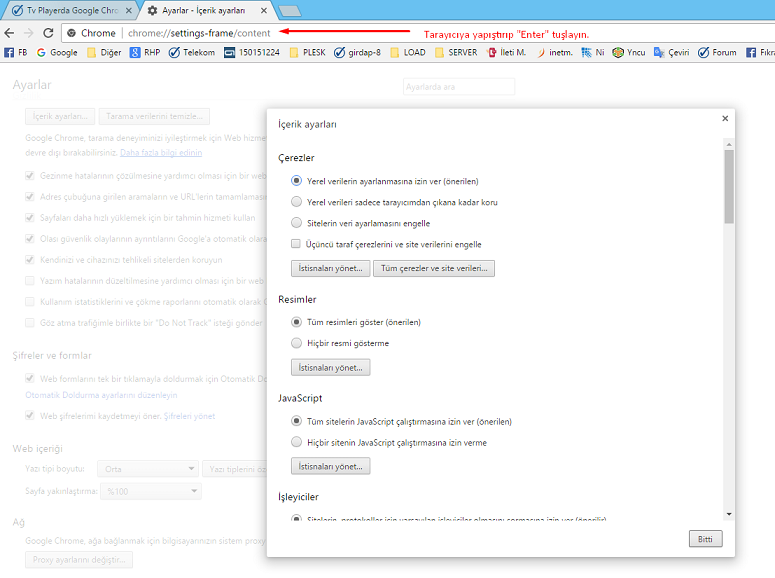Click 'Tüm çerezler ve site verileri...' button
775x578 pixels.
click(x=434, y=268)
